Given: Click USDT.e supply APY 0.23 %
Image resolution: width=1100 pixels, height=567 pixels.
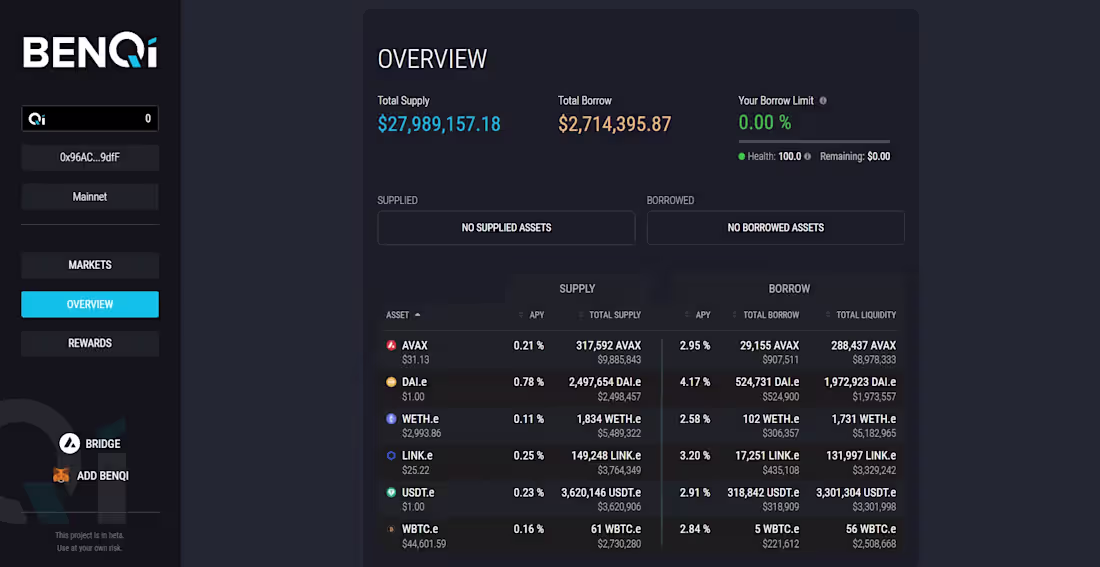Looking at the screenshot, I should tap(528, 493).
